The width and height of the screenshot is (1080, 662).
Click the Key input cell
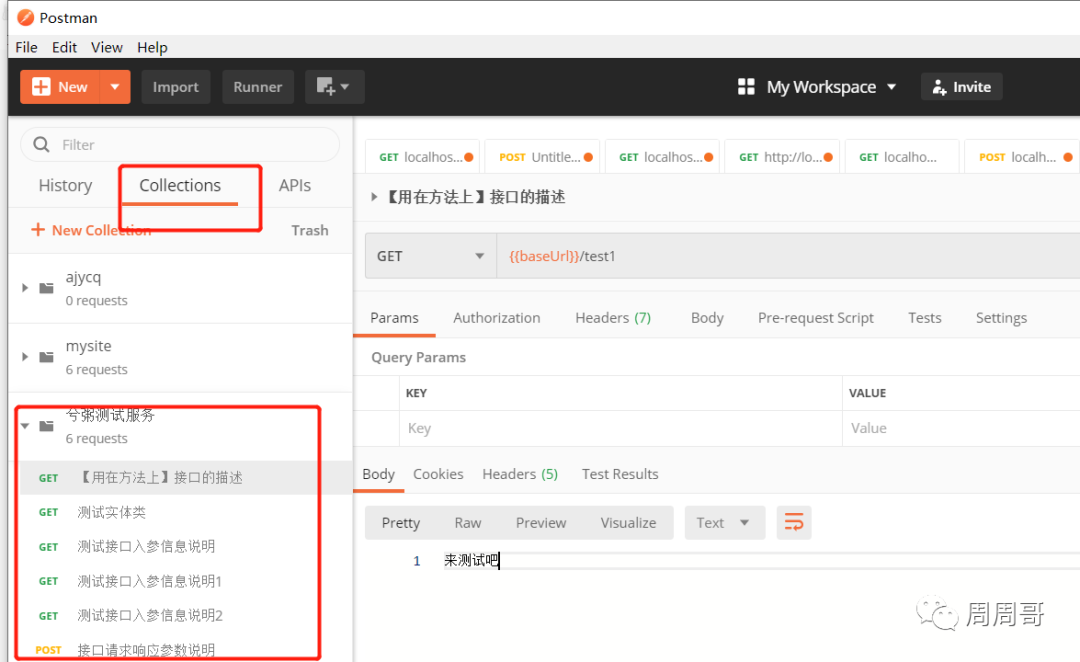click(621, 428)
